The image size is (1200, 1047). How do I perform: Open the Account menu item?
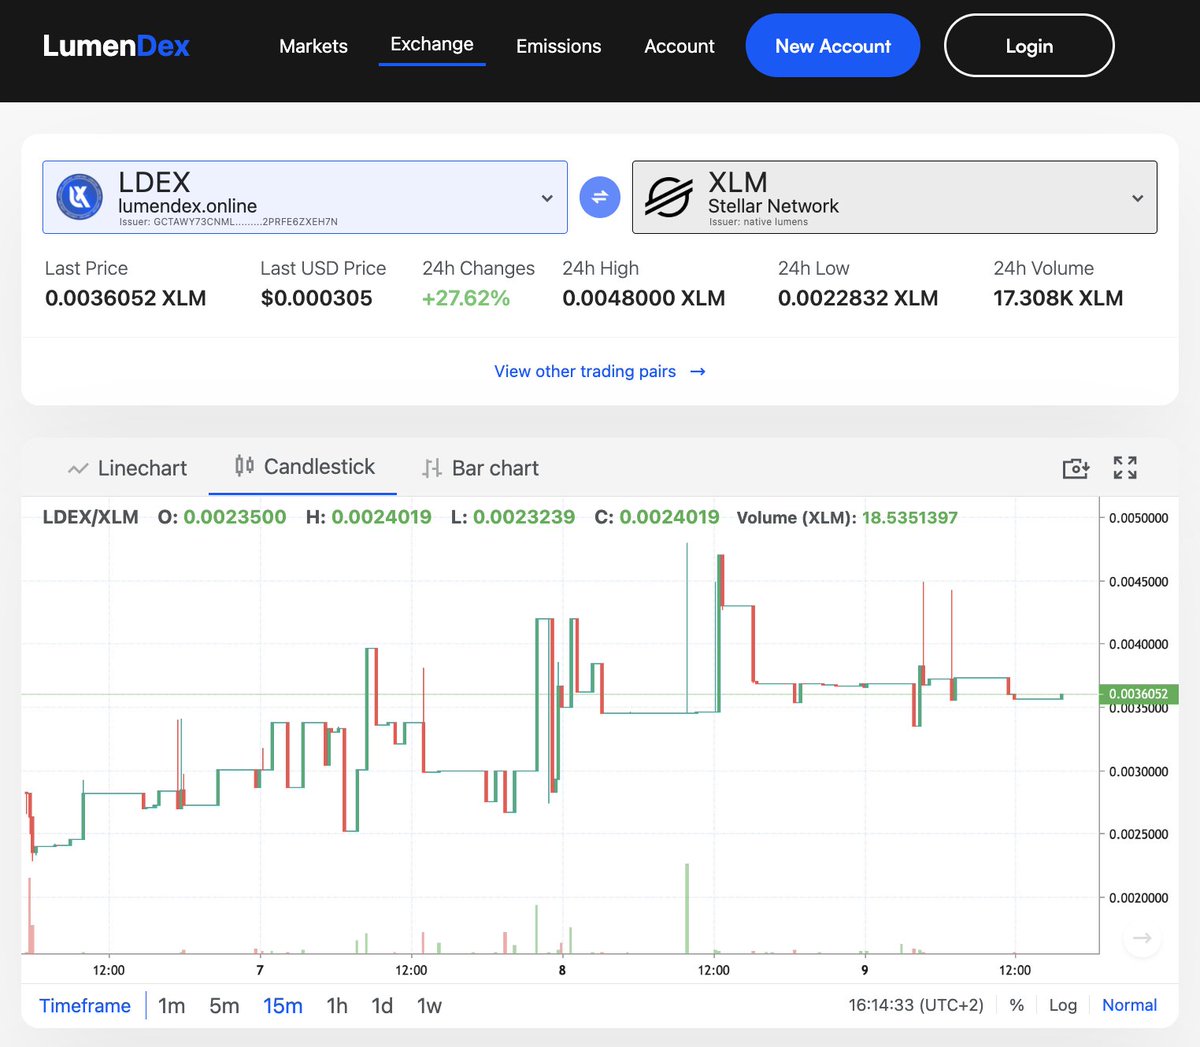(679, 46)
